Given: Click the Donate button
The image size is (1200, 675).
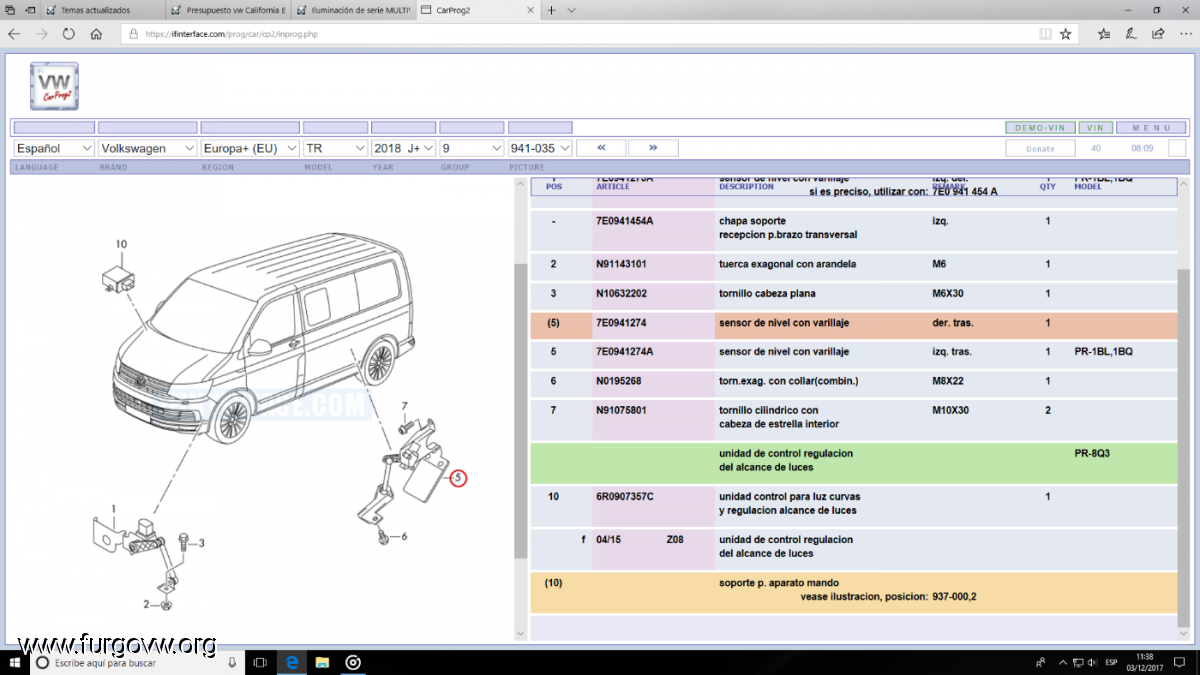Looking at the screenshot, I should coord(1040,148).
